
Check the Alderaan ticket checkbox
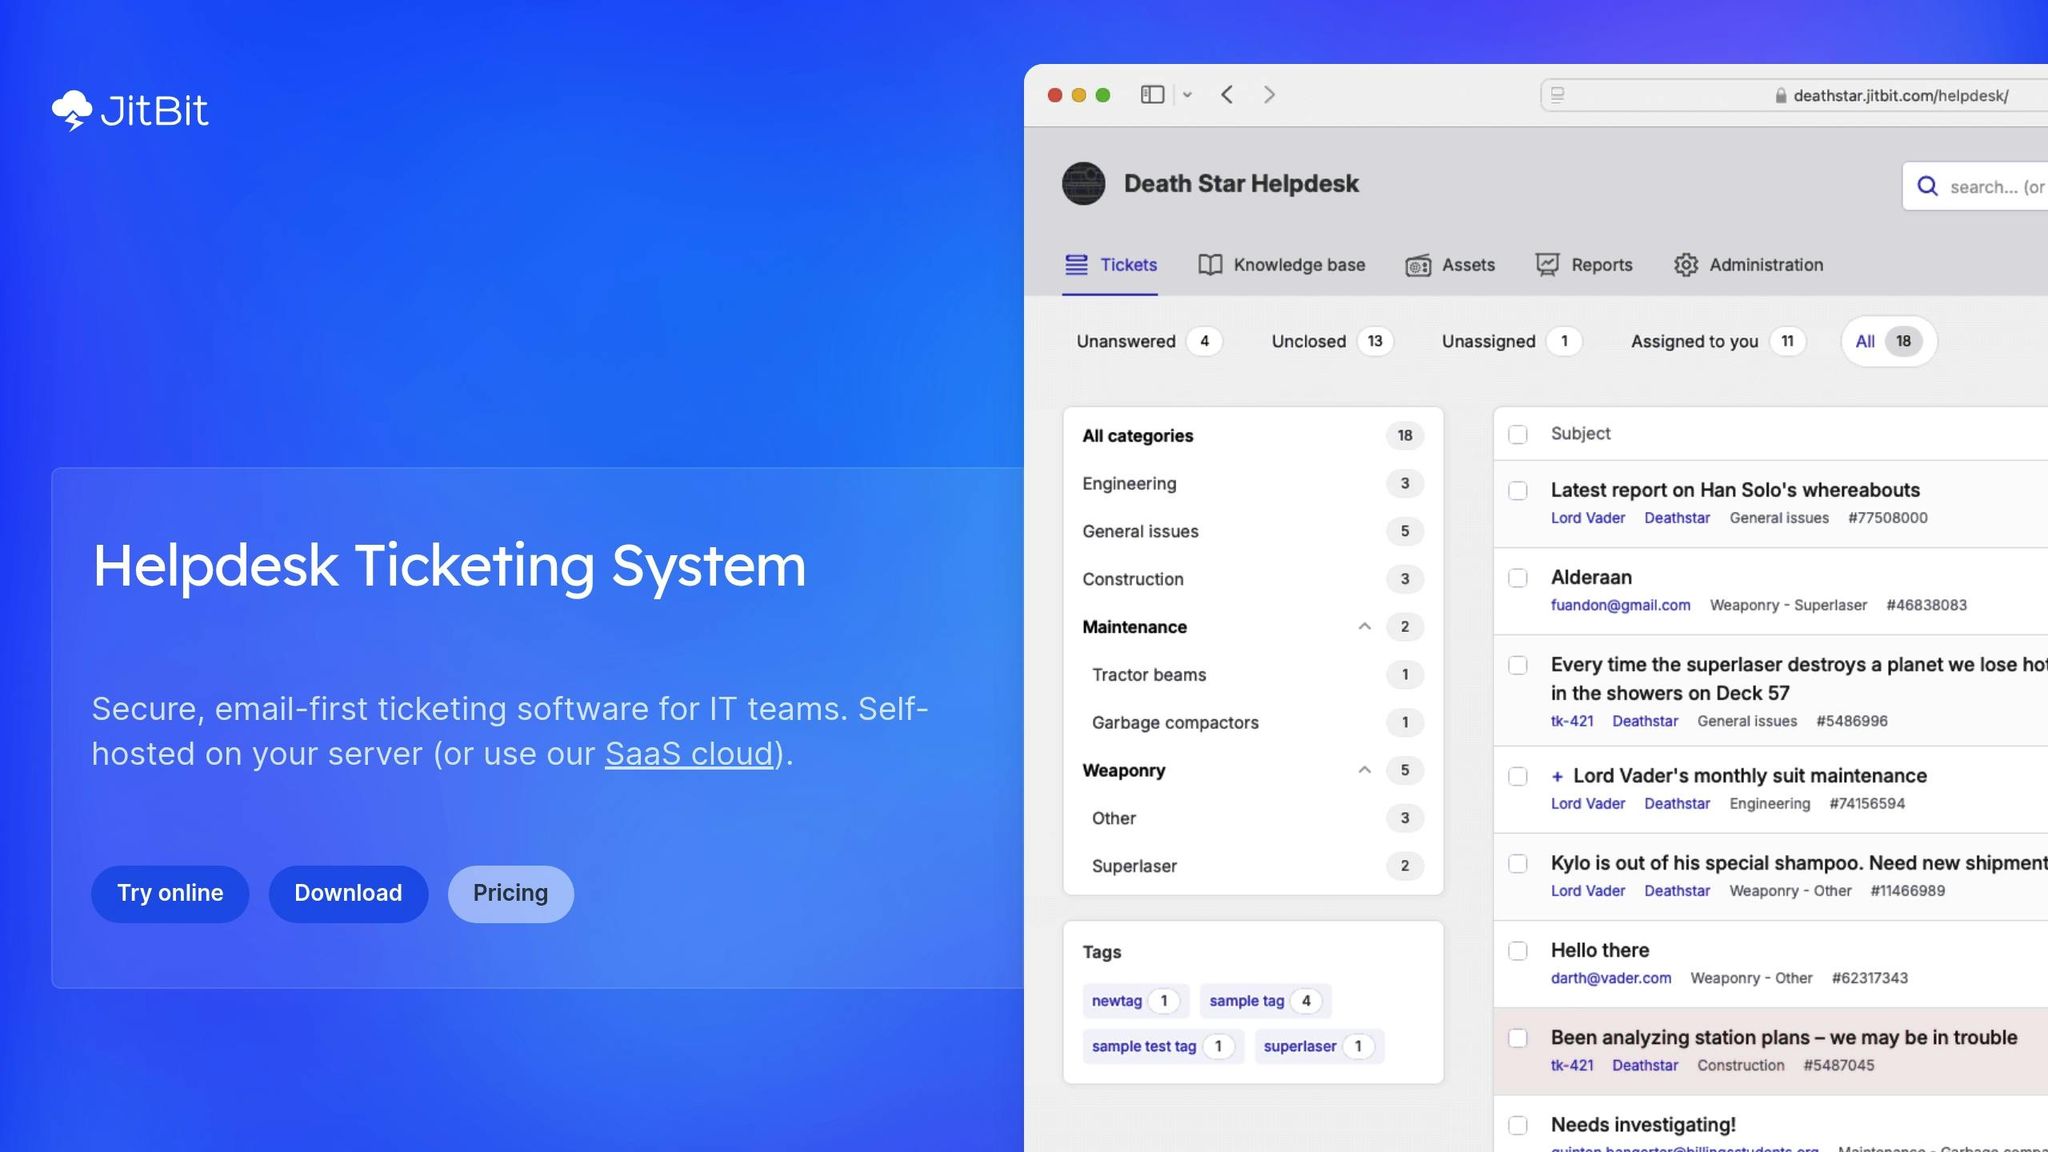click(1518, 578)
